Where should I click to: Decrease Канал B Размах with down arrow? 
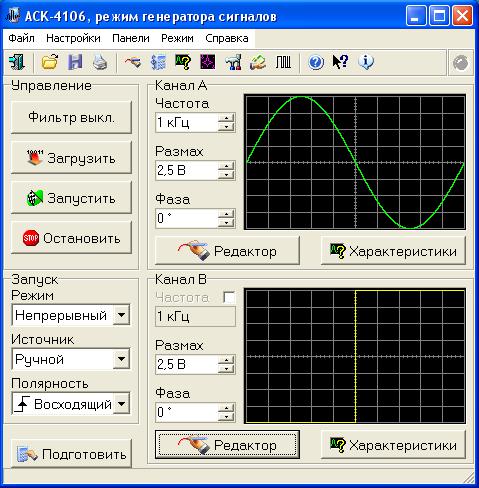(227, 369)
